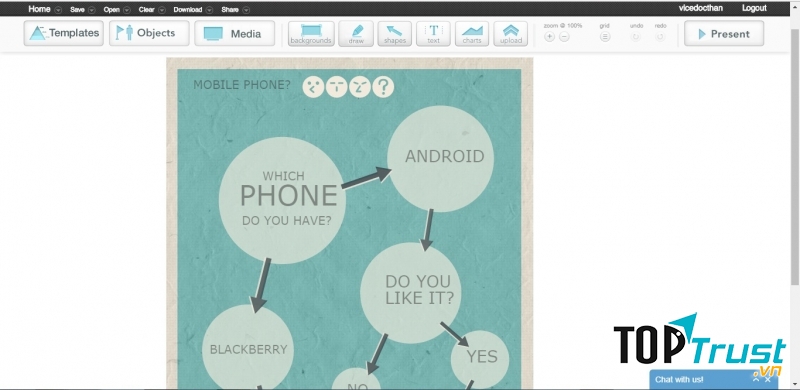Click the undo icon
Image resolution: width=800 pixels, height=390 pixels.
pos(636,37)
